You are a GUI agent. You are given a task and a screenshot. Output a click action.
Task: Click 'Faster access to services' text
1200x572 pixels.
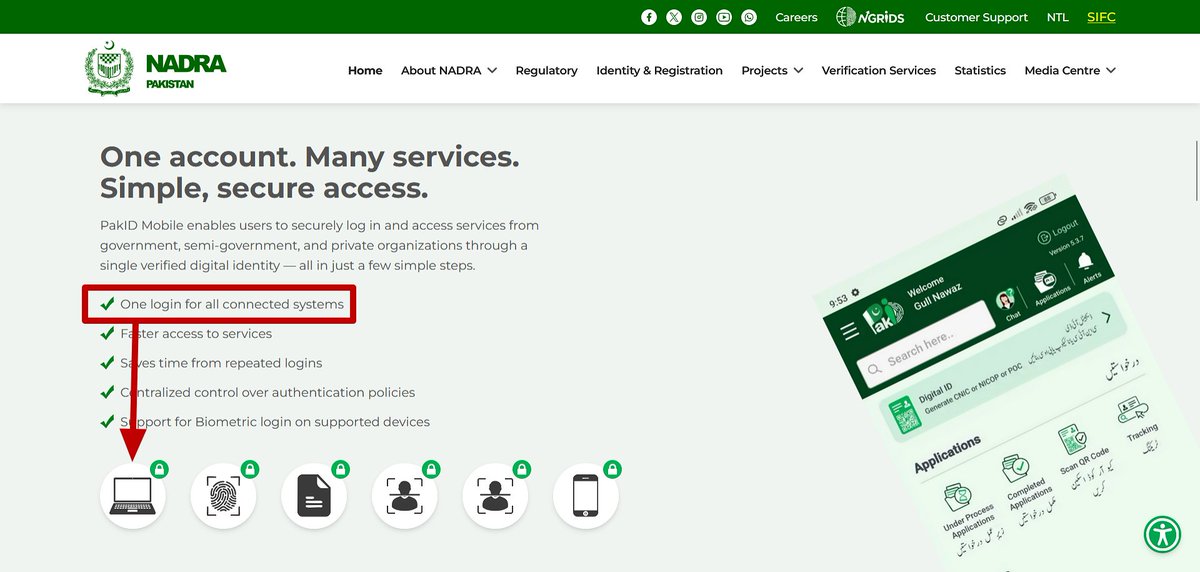click(x=196, y=334)
